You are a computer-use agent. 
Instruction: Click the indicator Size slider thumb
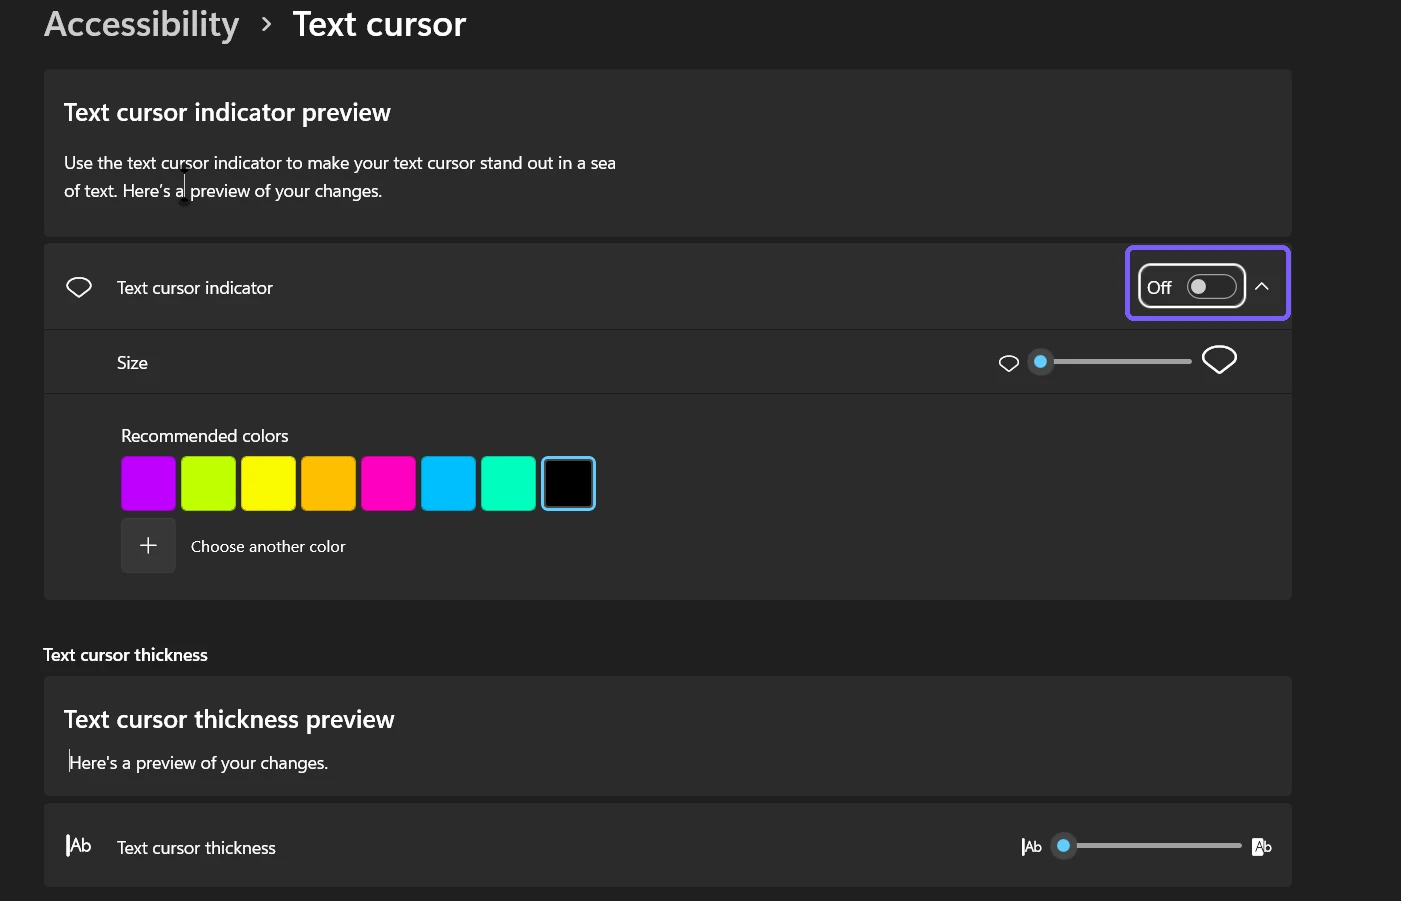tap(1041, 361)
